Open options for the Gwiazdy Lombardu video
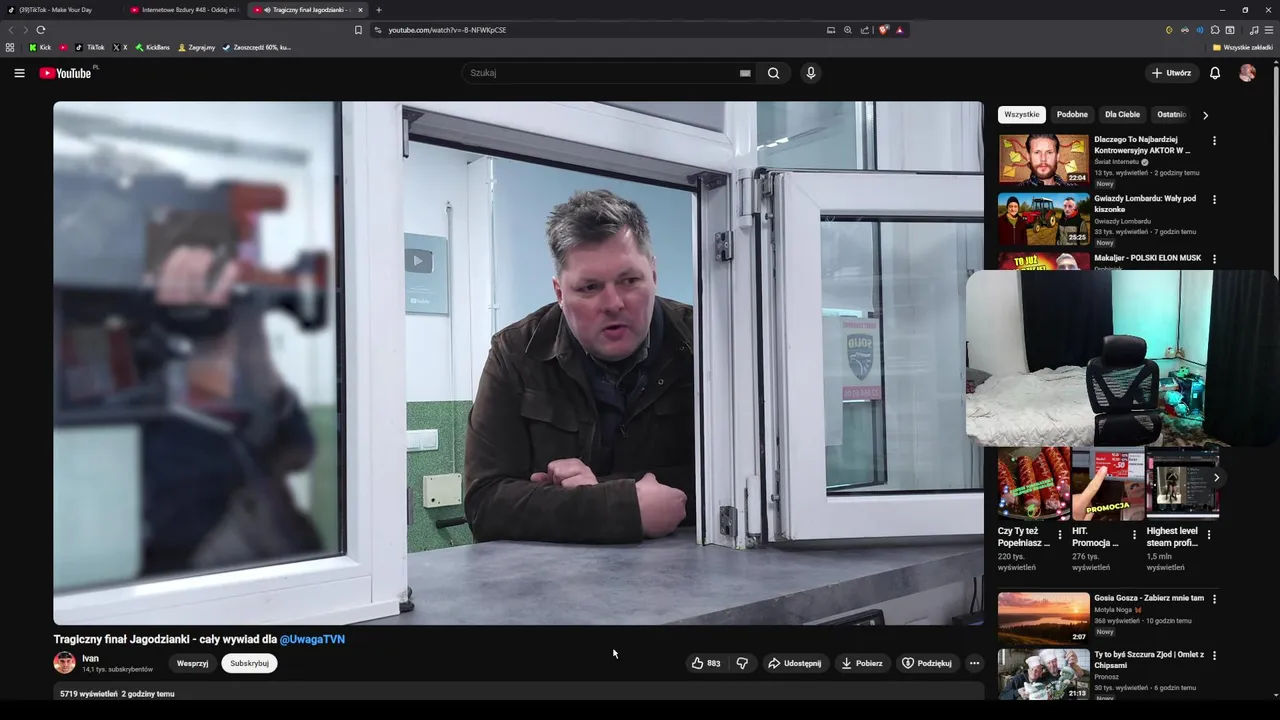This screenshot has height=720, width=1280. tap(1214, 200)
